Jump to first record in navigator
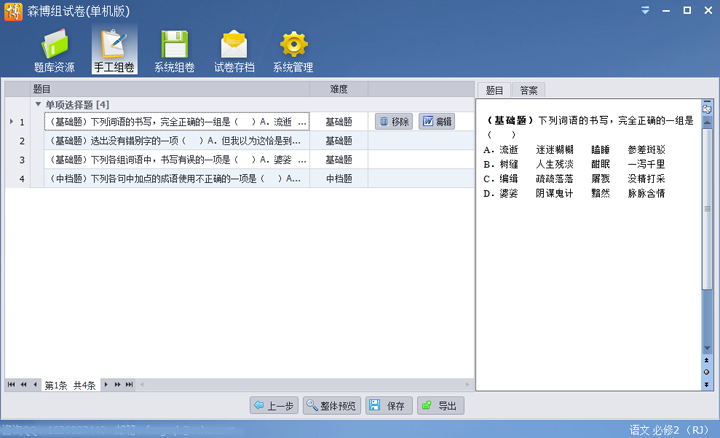The height and width of the screenshot is (438, 720). coord(12,384)
